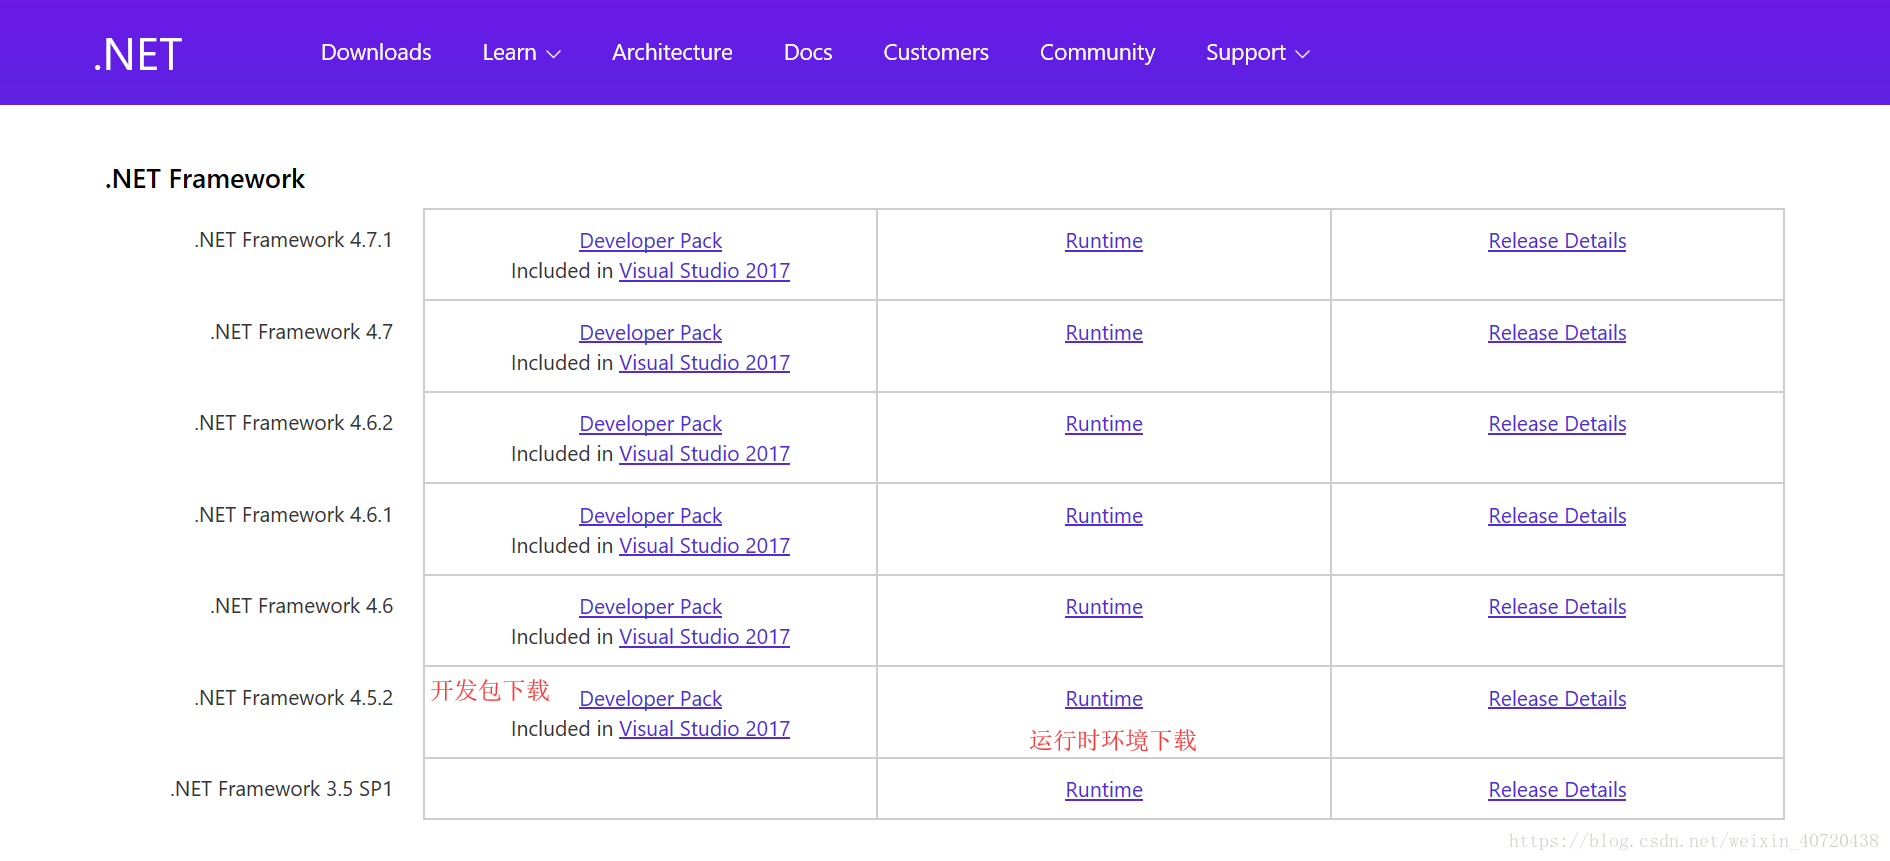This screenshot has width=1890, height=861.
Task: Download Runtime for .NET Framework 4.6
Action: pos(1104,607)
